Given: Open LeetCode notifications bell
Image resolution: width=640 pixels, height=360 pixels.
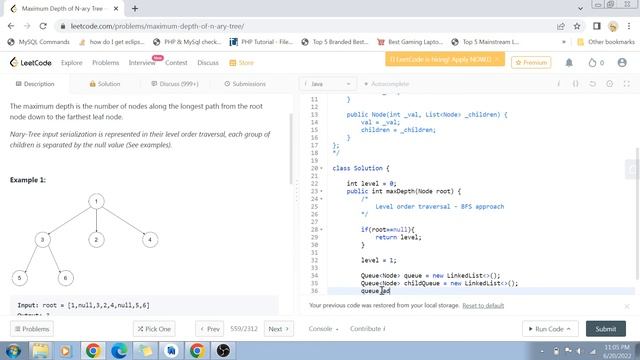Looking at the screenshot, I should click(569, 62).
